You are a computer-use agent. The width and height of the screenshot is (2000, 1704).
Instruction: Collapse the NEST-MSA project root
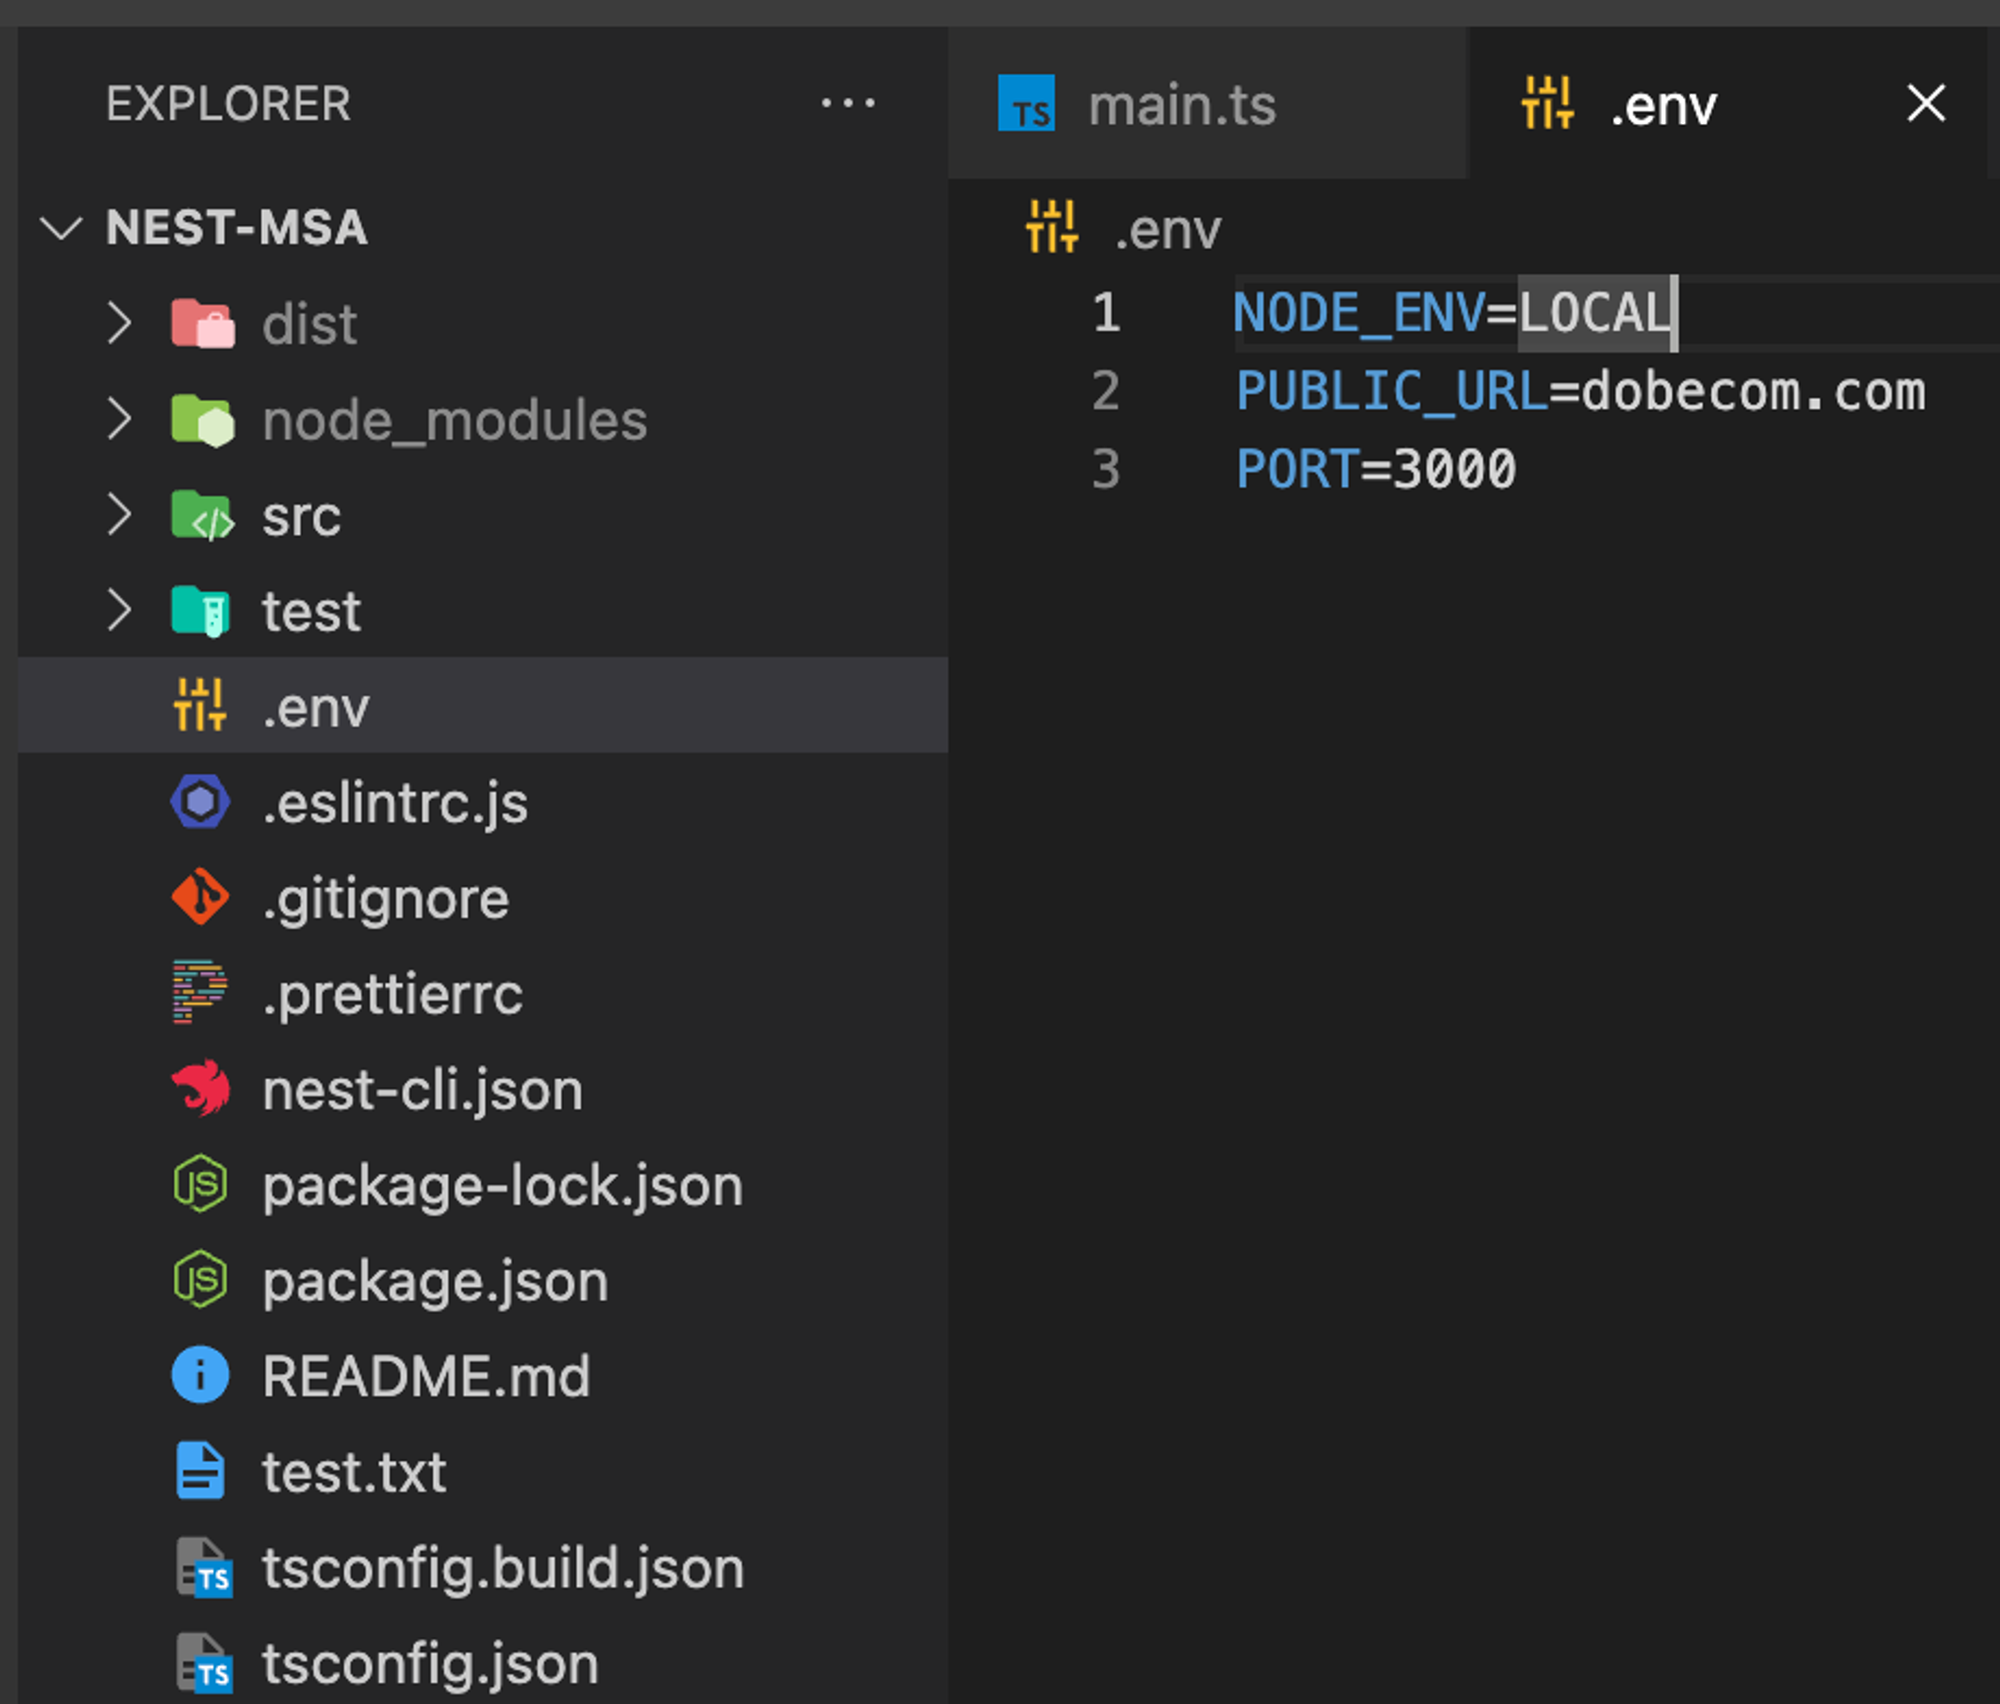(x=61, y=228)
